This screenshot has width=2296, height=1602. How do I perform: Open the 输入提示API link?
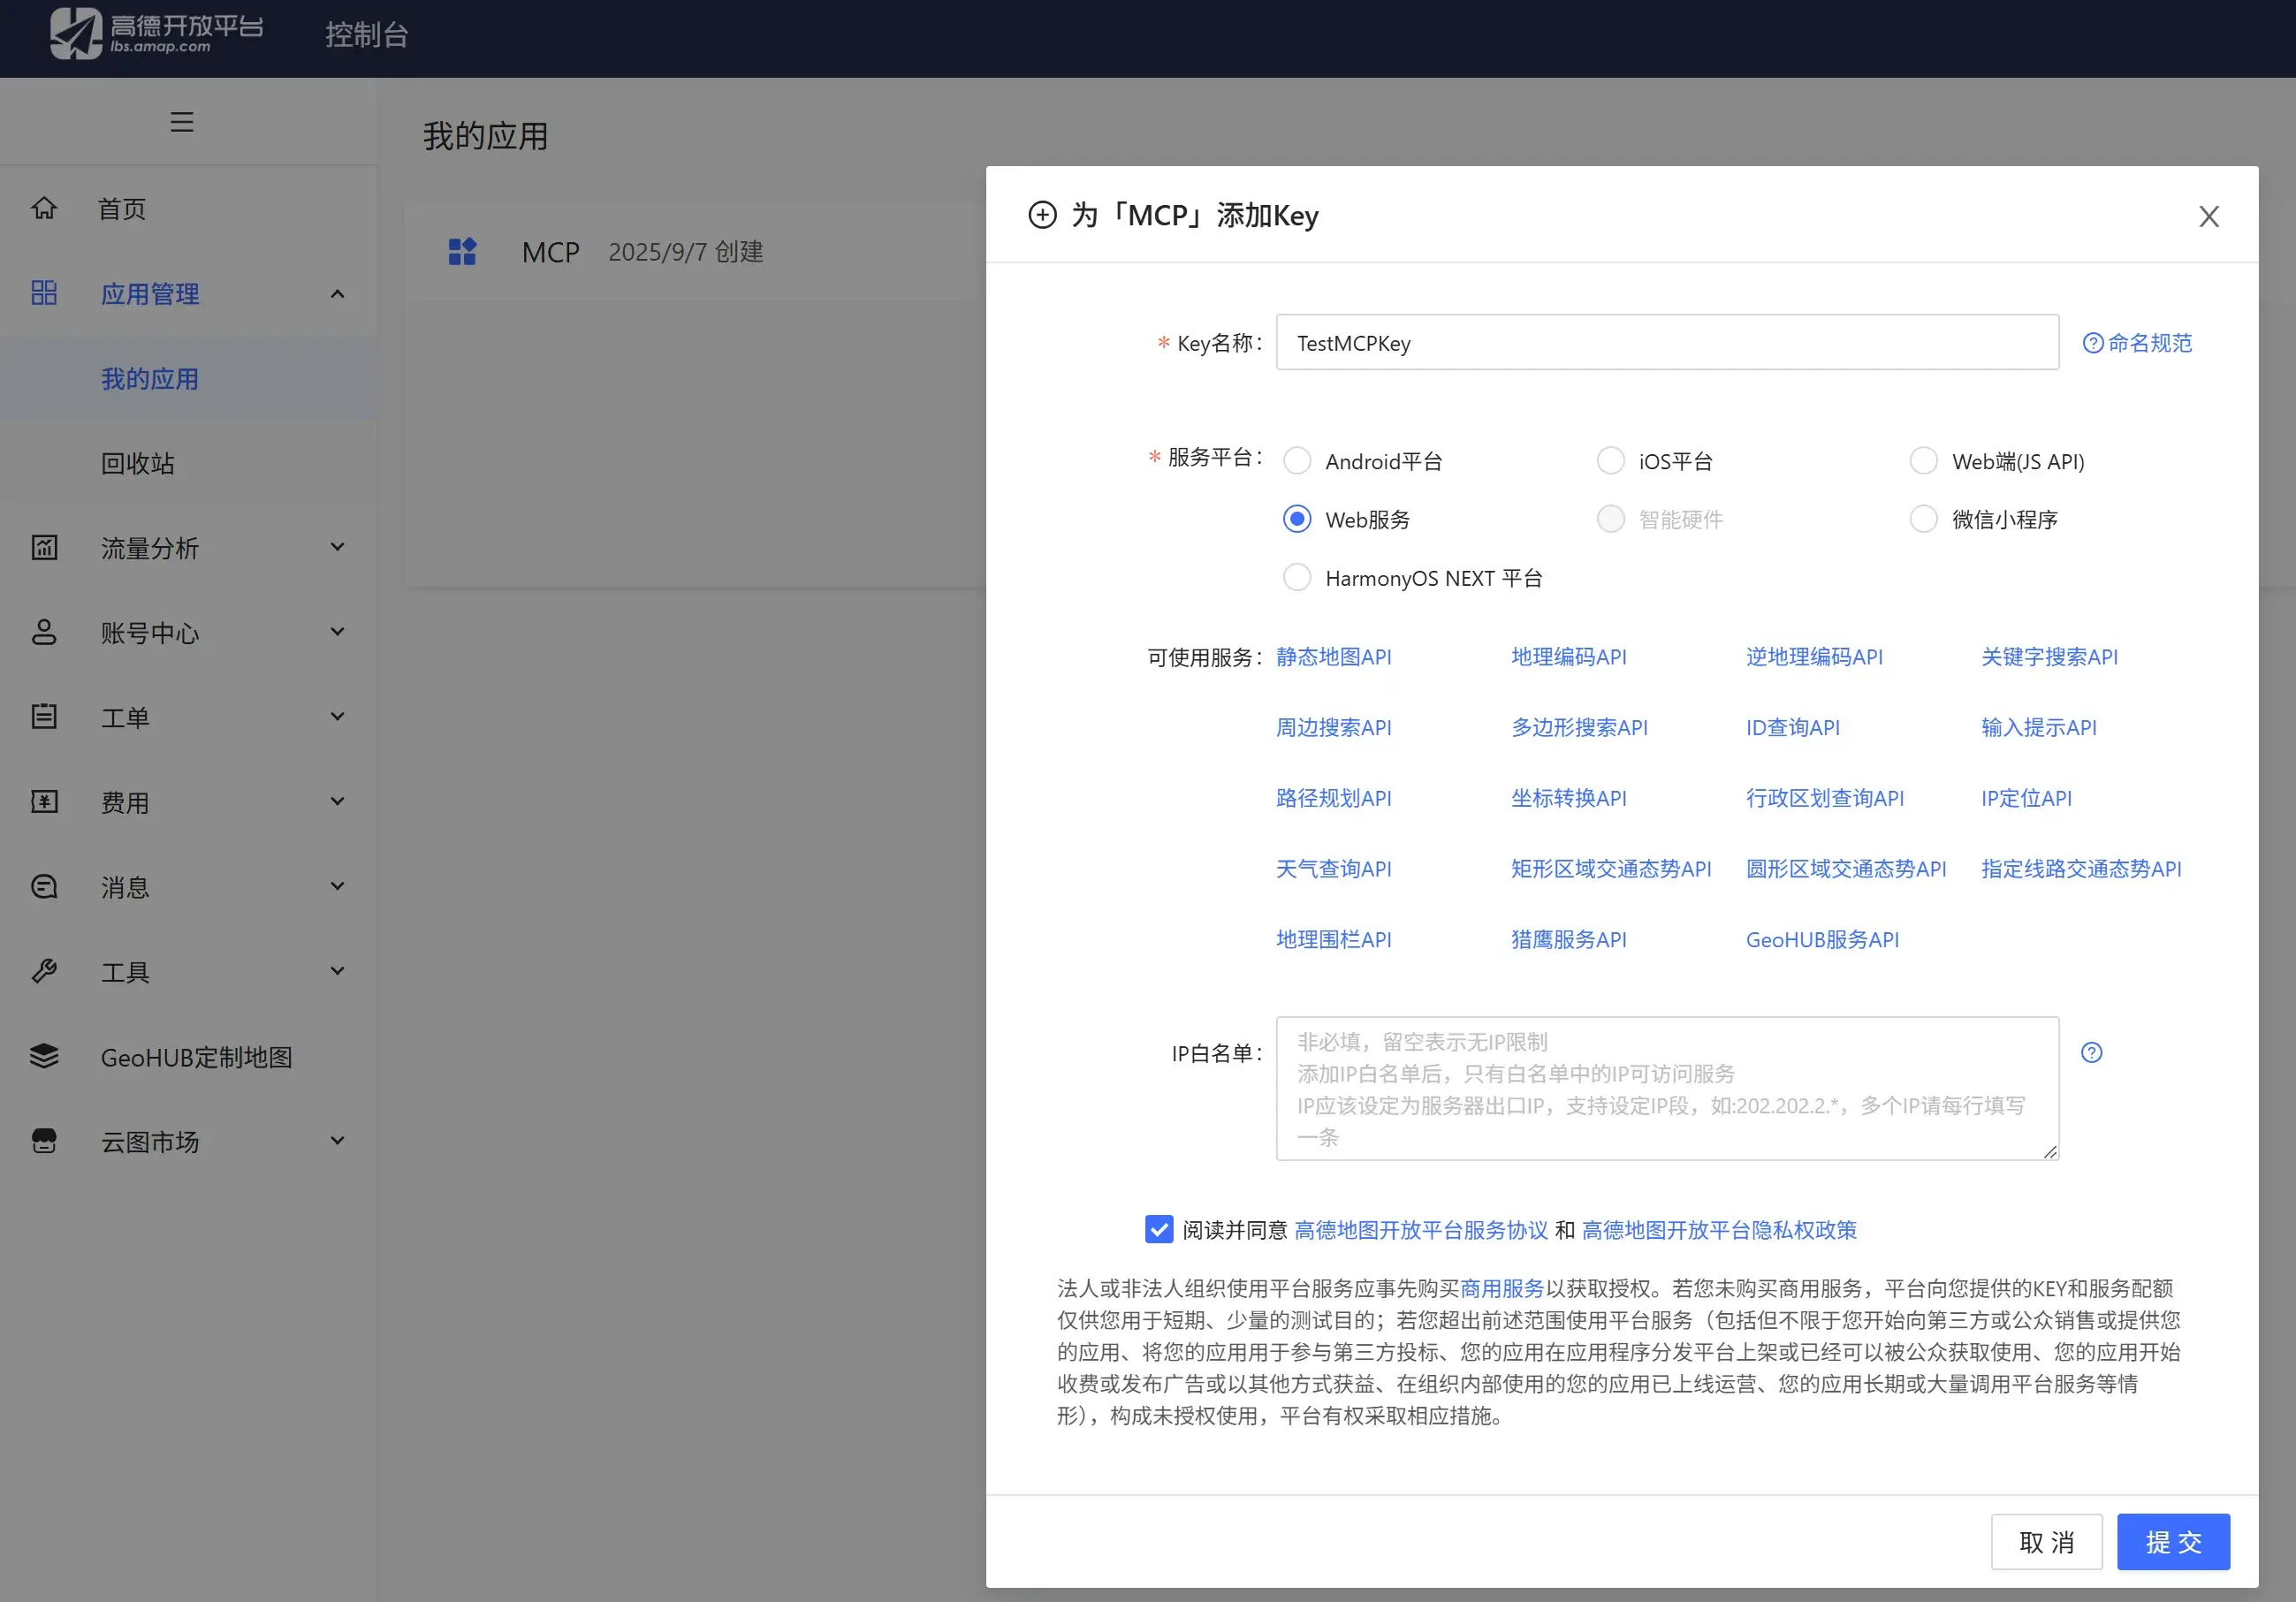[x=2039, y=728]
